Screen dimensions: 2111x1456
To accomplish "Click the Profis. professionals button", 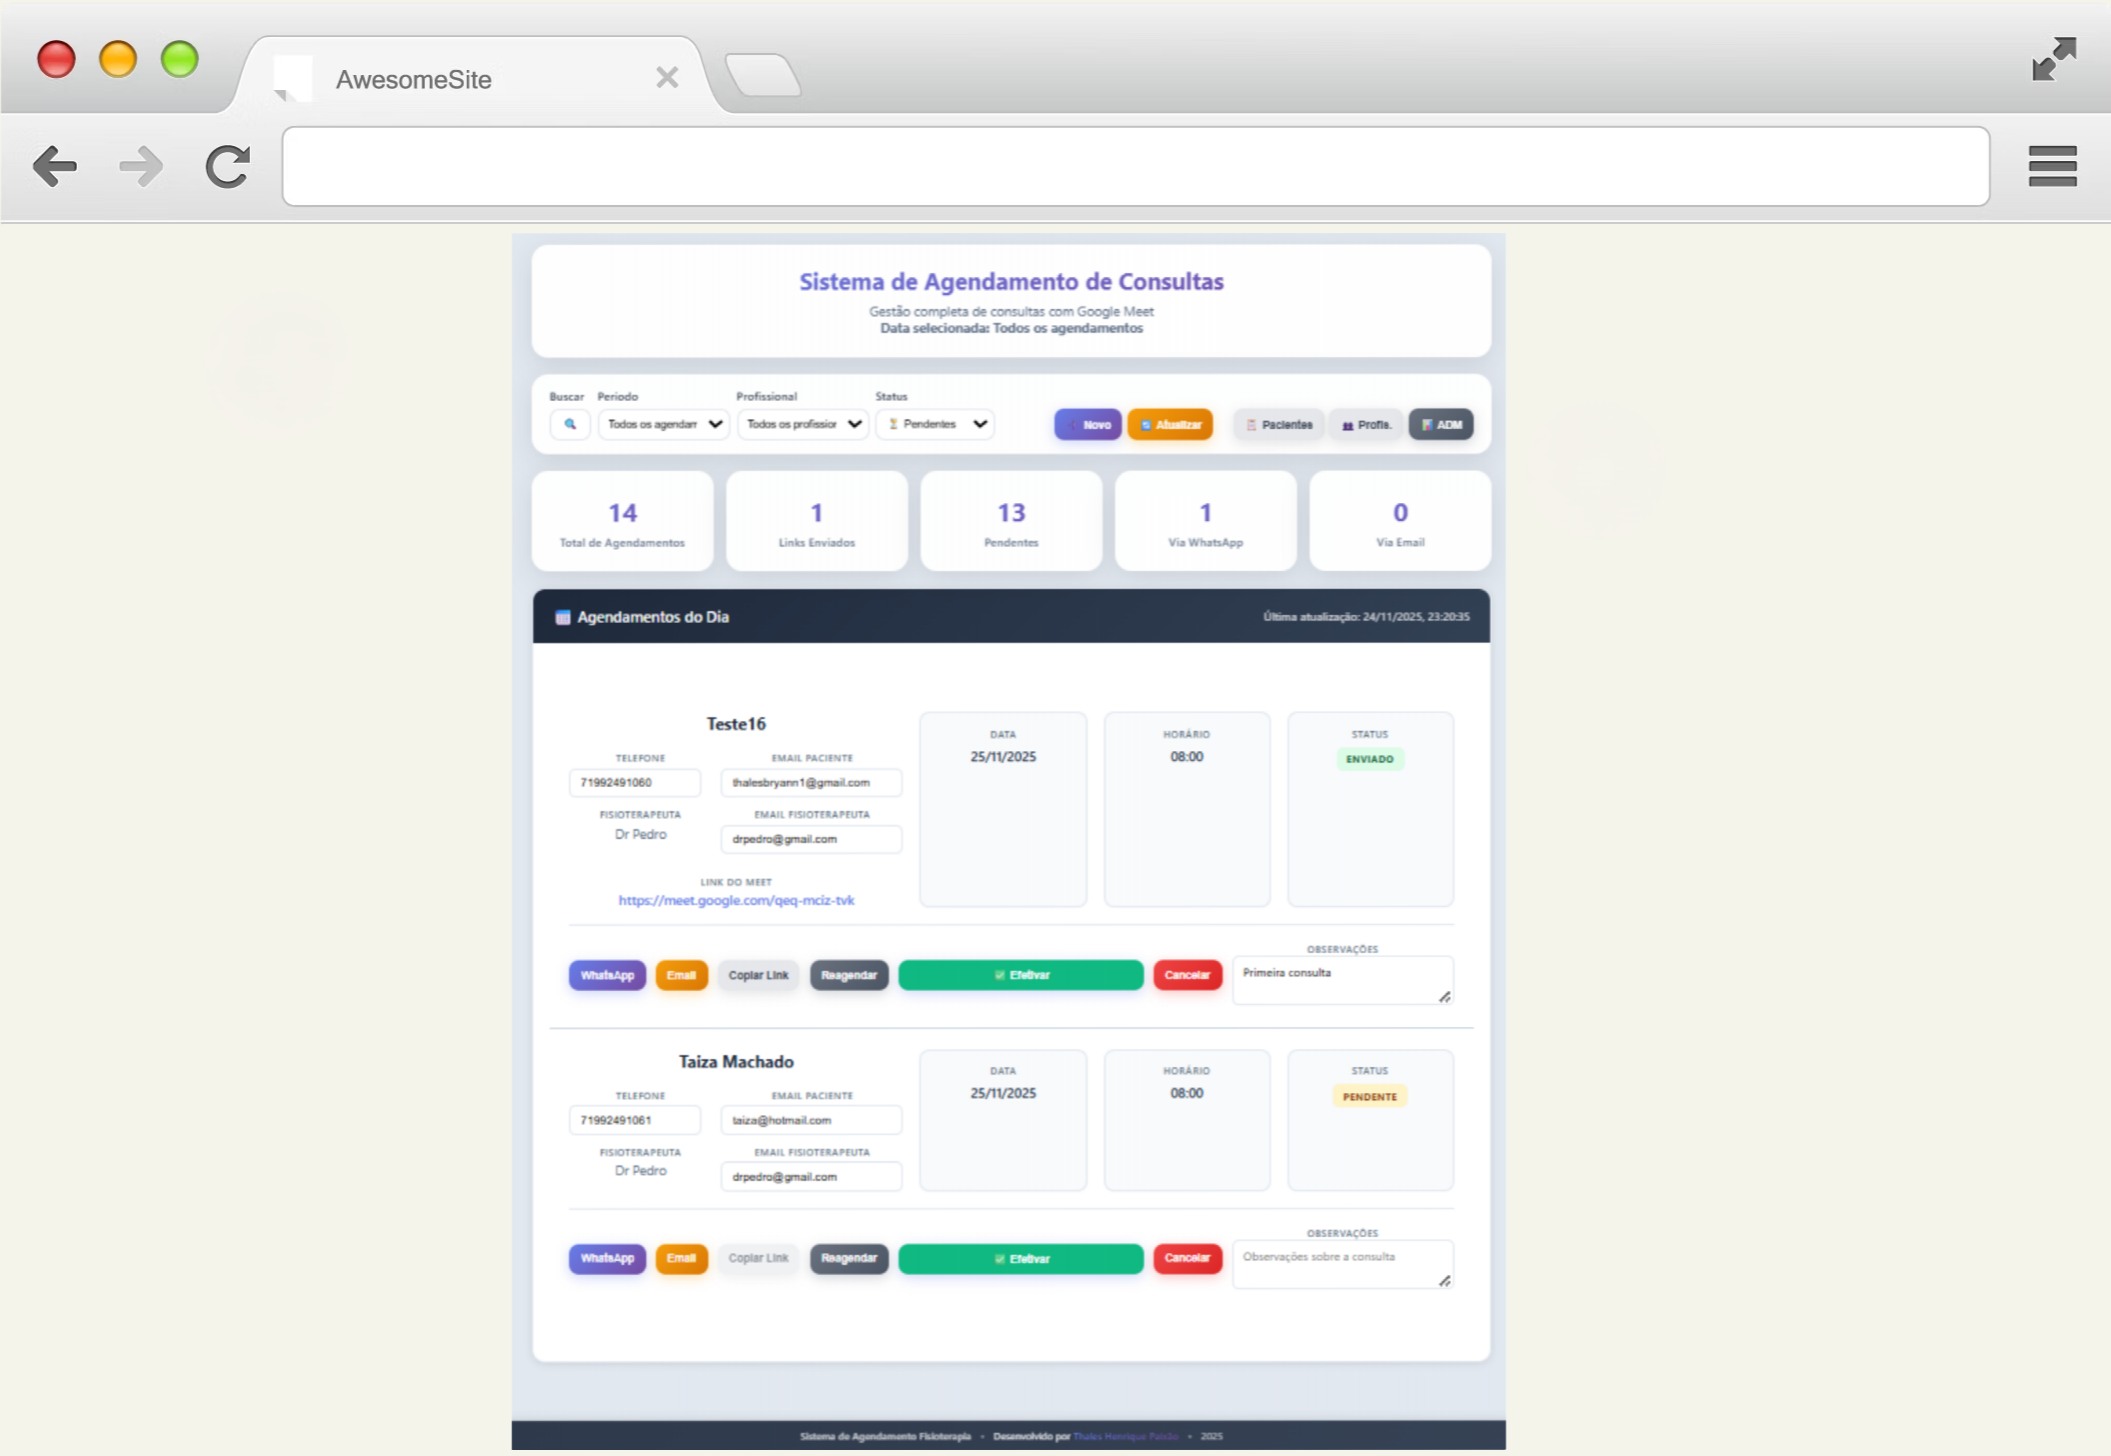I will (x=1365, y=425).
